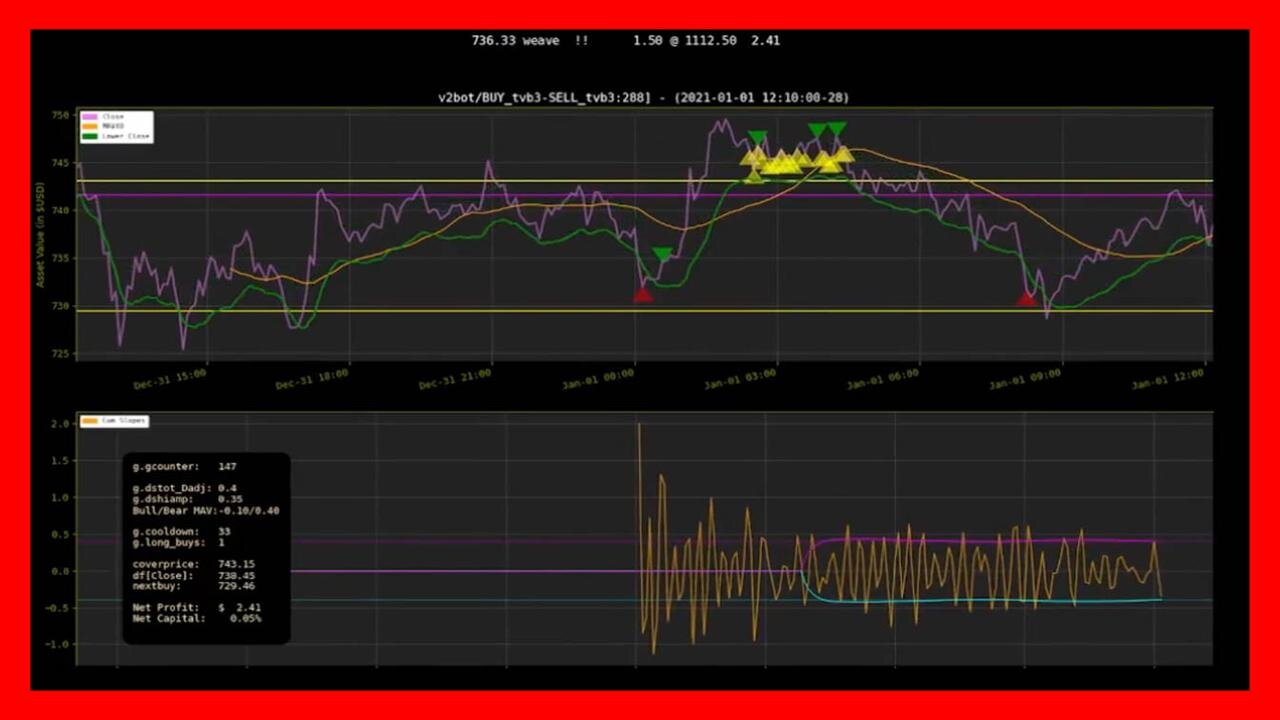
Task: Click the 'Cum Slopes' legend label
Action: [x=123, y=421]
